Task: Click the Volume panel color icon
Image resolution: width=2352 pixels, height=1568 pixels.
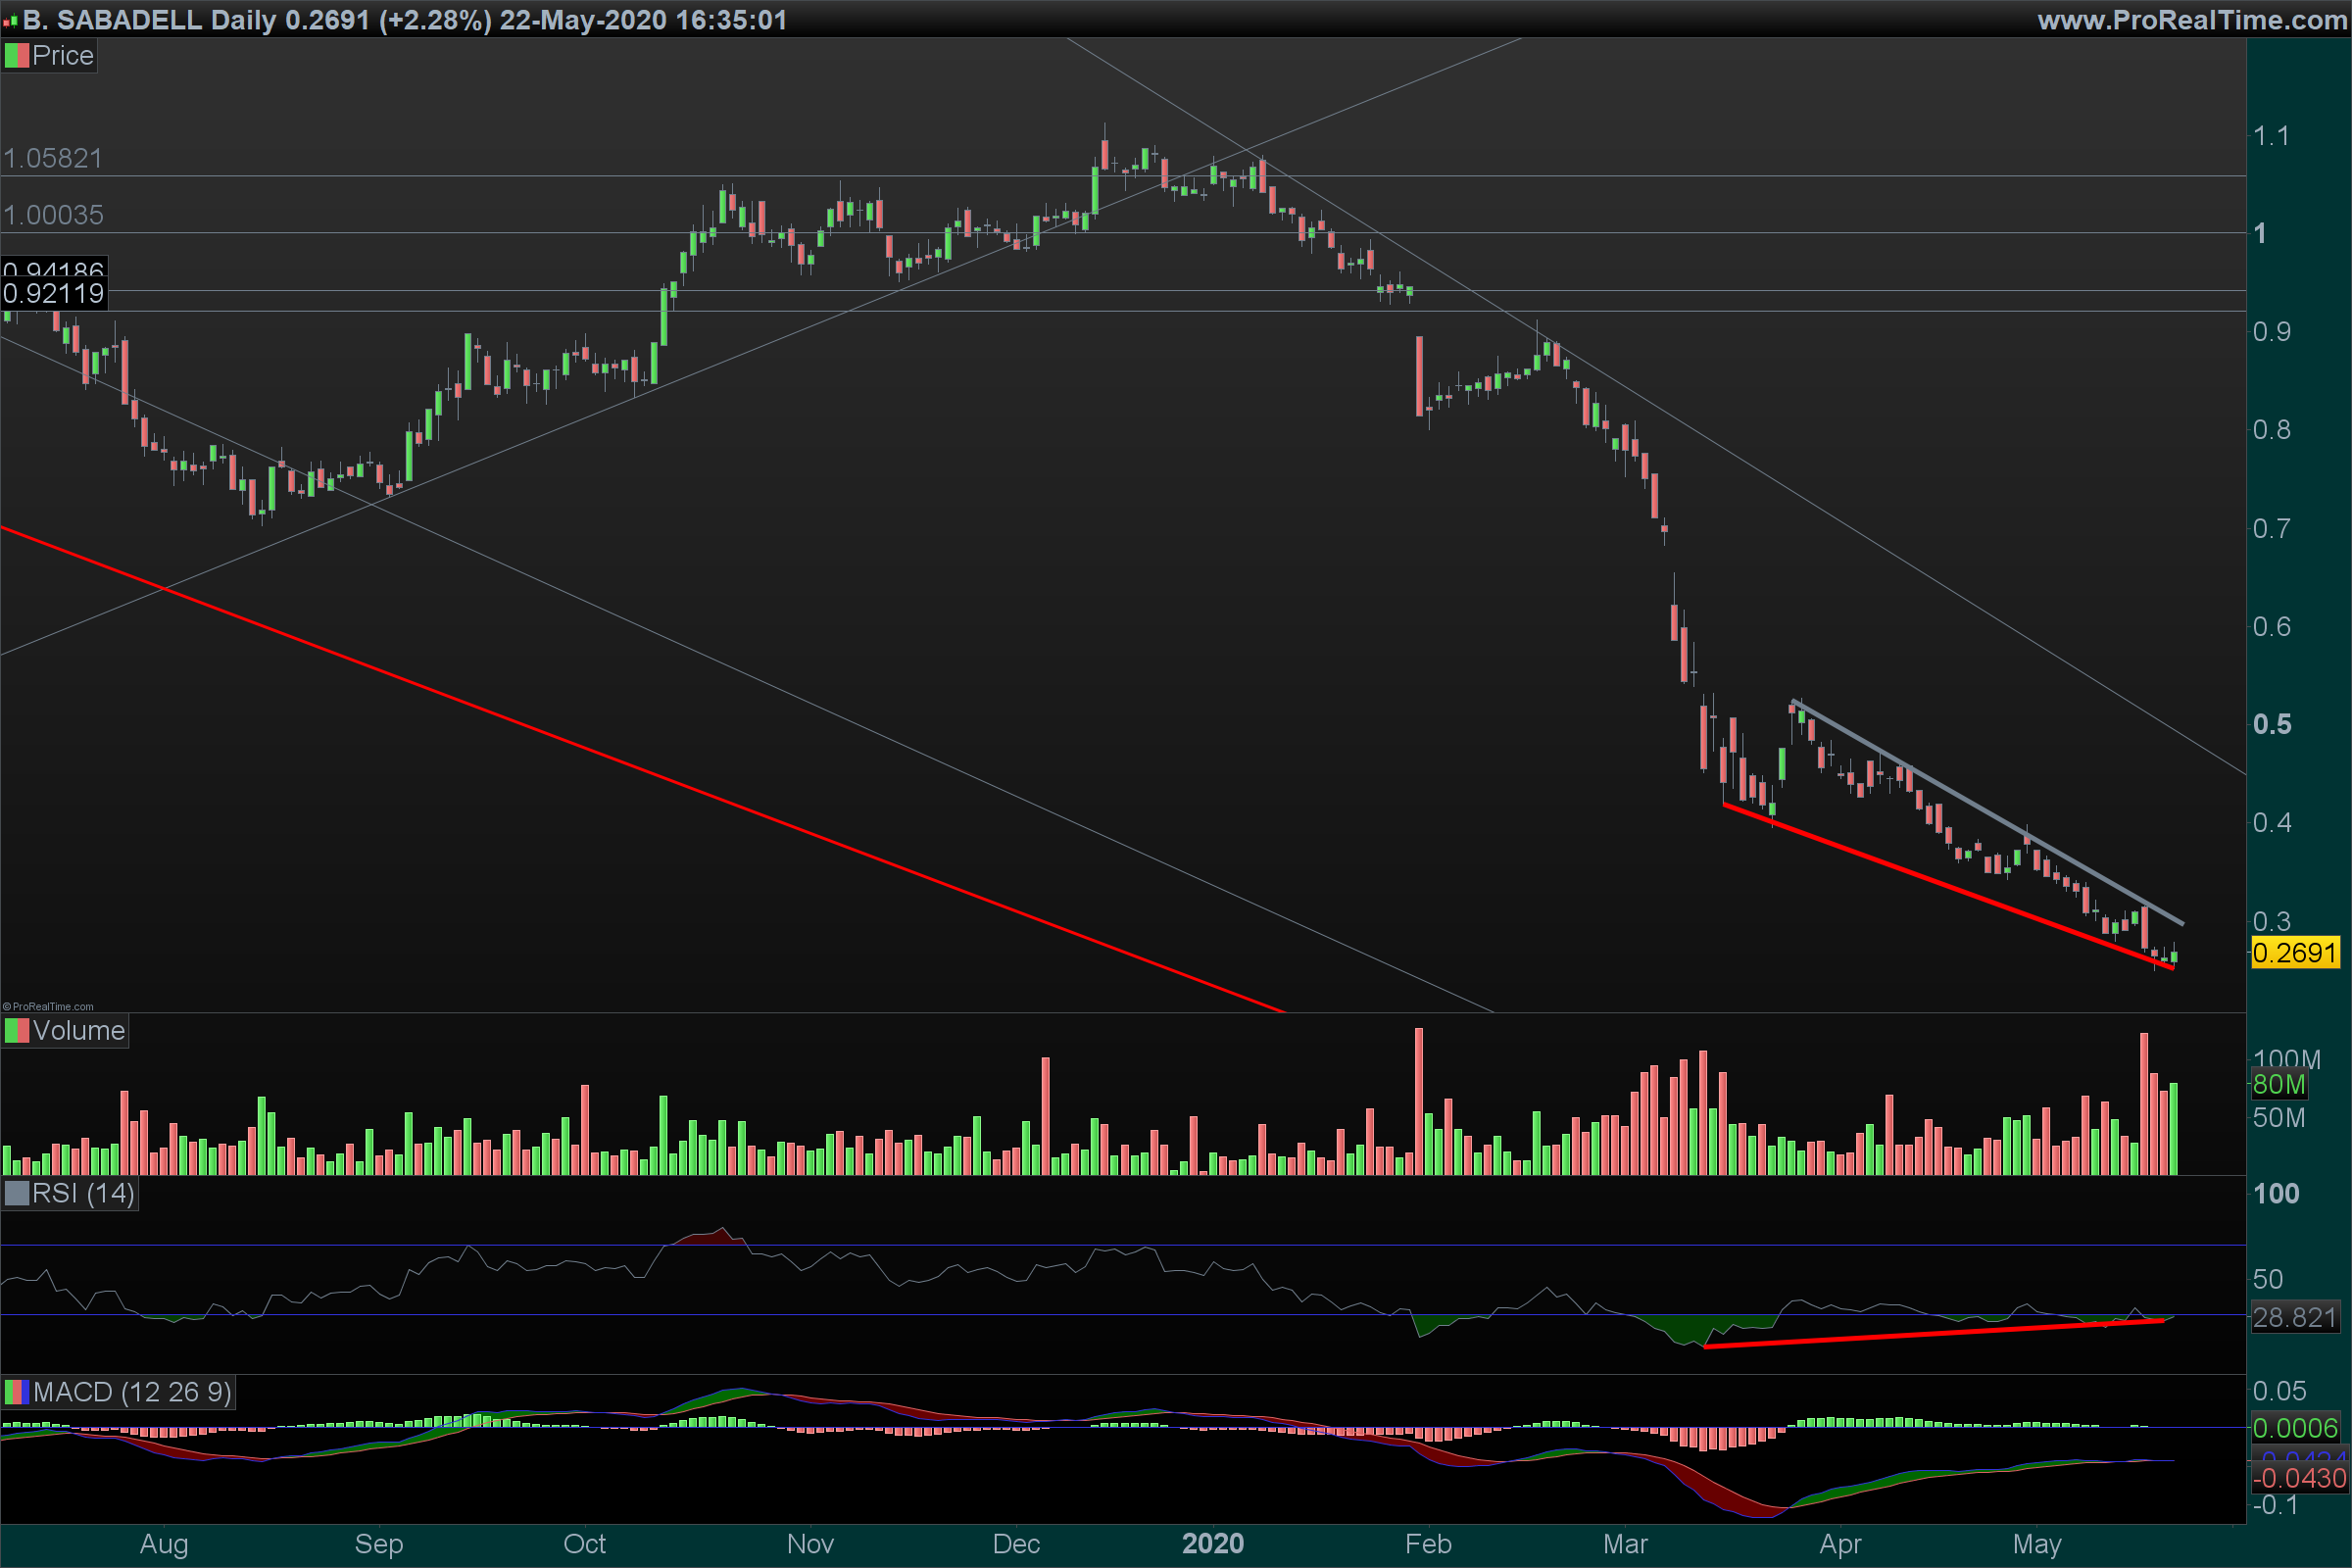Action: pyautogui.click(x=16, y=1031)
